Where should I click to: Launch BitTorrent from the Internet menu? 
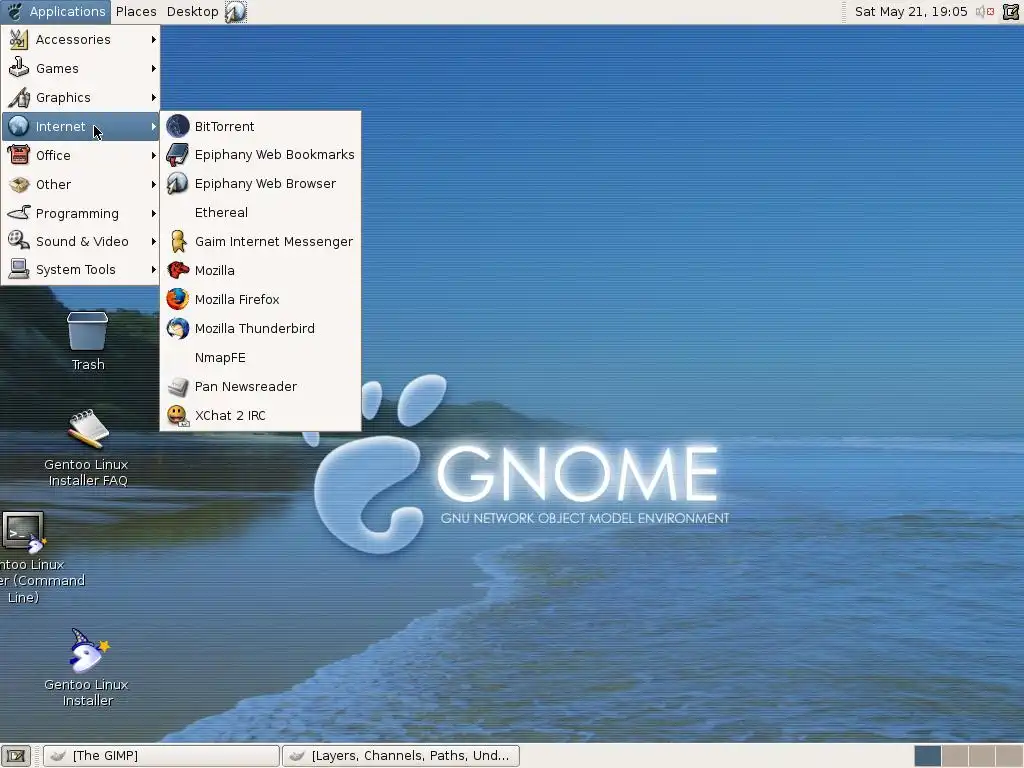(261, 126)
